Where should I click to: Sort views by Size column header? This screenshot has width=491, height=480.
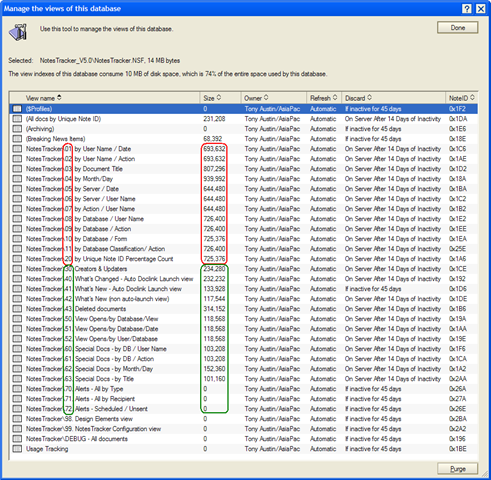(220, 98)
